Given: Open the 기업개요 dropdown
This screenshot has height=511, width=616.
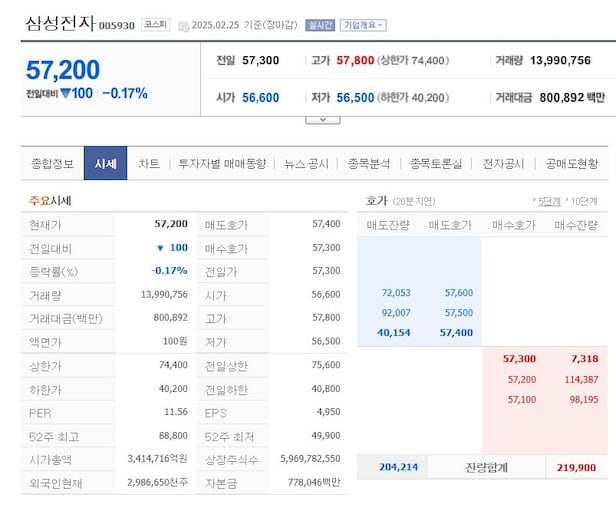Looking at the screenshot, I should click(x=363, y=25).
